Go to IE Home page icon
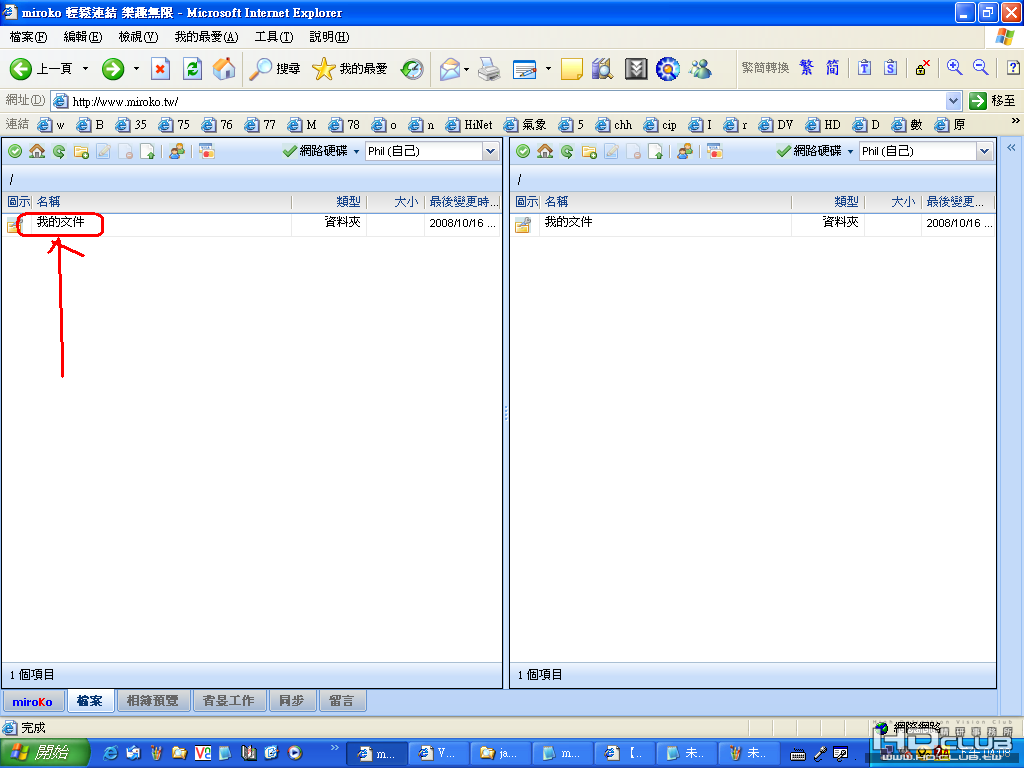The height and width of the screenshot is (768, 1024). (224, 69)
